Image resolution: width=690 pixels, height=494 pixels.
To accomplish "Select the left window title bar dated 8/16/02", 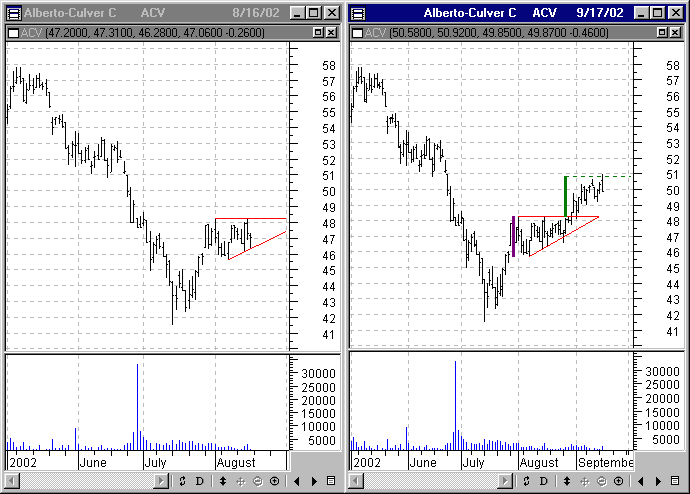I will pyautogui.click(x=172, y=13).
